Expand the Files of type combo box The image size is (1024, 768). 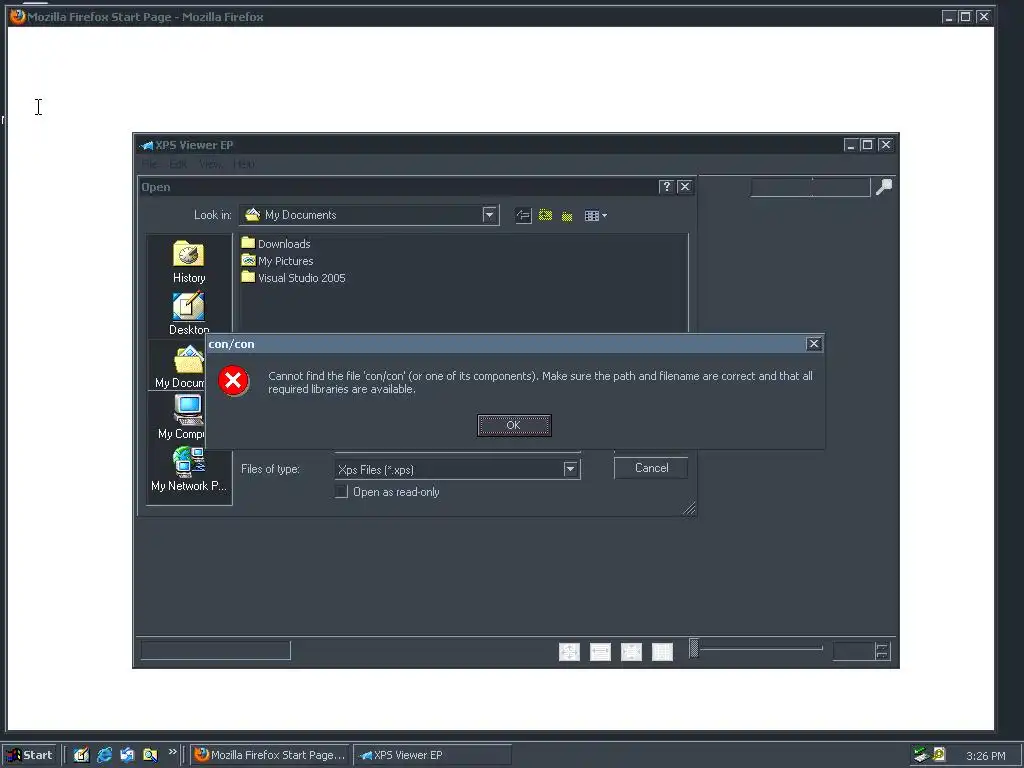(x=570, y=469)
